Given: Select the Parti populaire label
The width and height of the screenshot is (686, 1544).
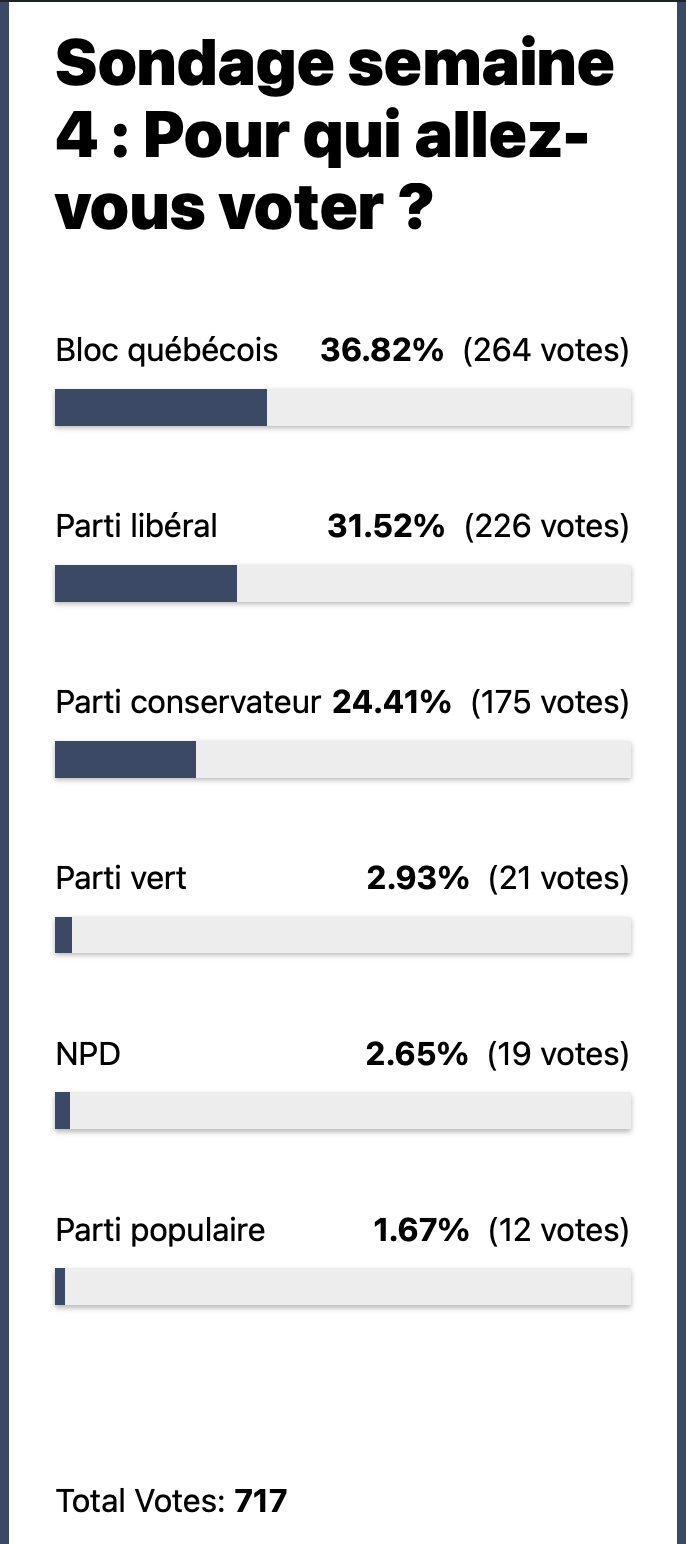Looking at the screenshot, I should coord(160,1230).
